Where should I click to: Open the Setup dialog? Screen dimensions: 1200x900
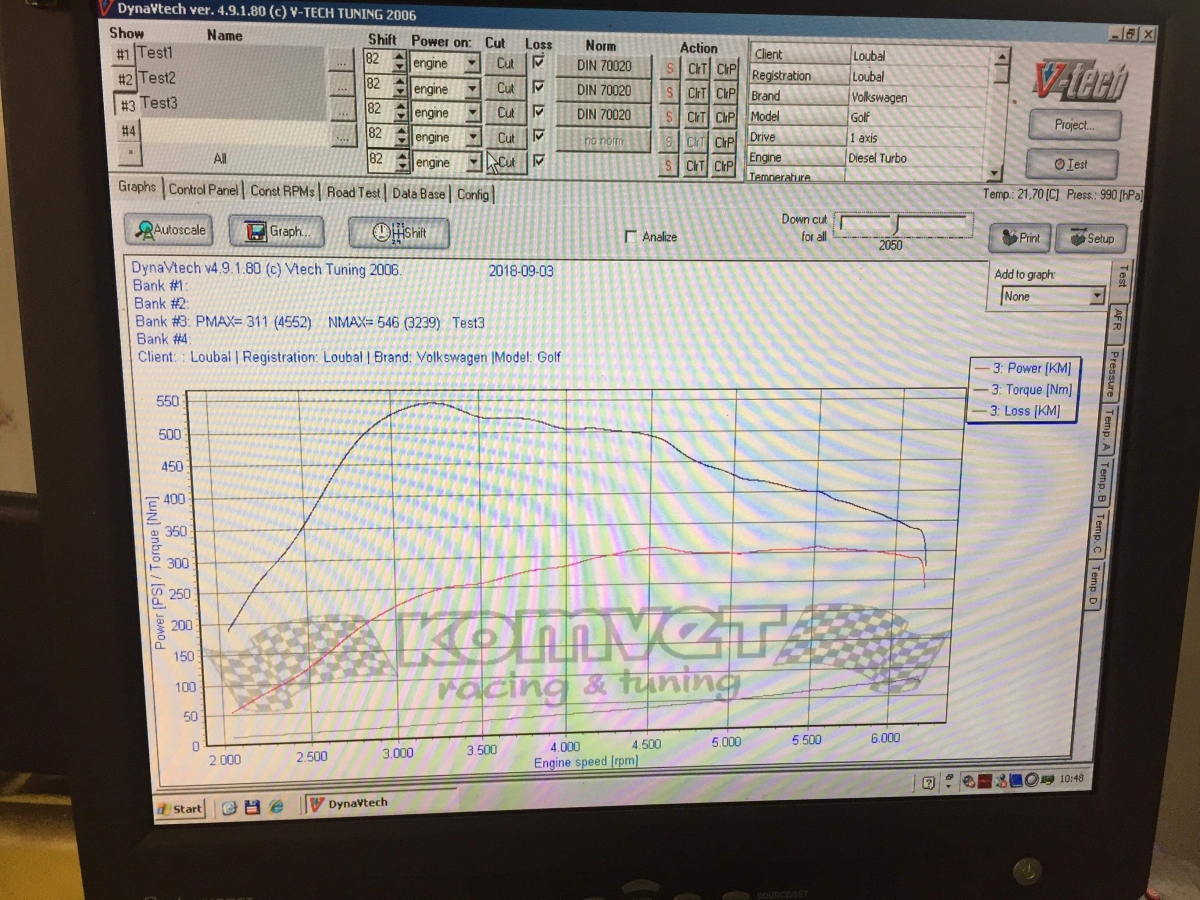pyautogui.click(x=1091, y=239)
